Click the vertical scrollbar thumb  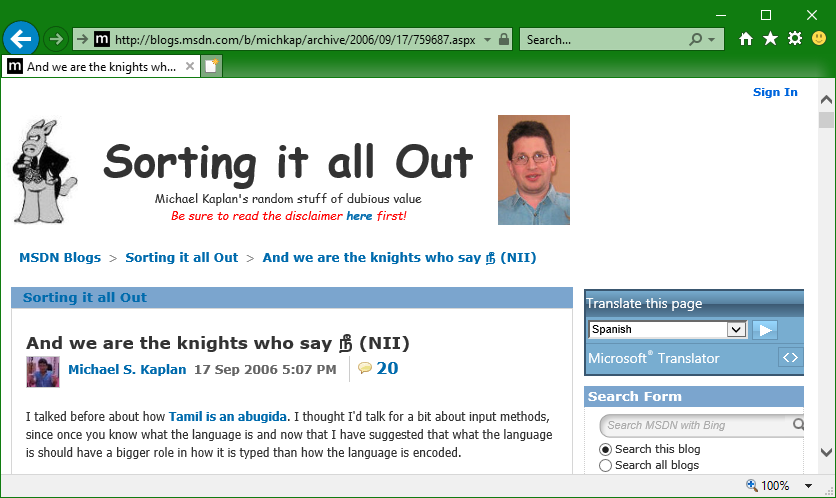826,120
